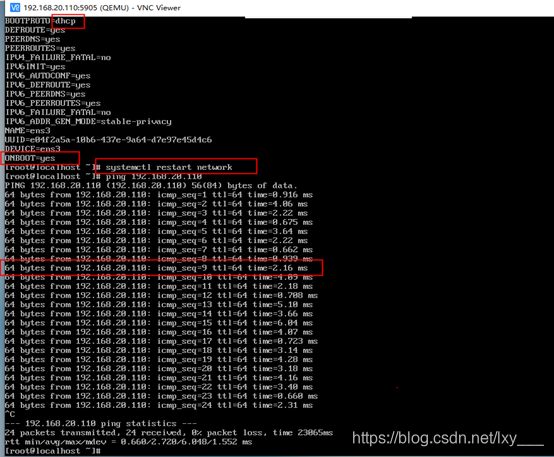Click the IPV6_AUTOCONF=yes line
The width and height of the screenshot is (554, 457).
click(x=48, y=76)
